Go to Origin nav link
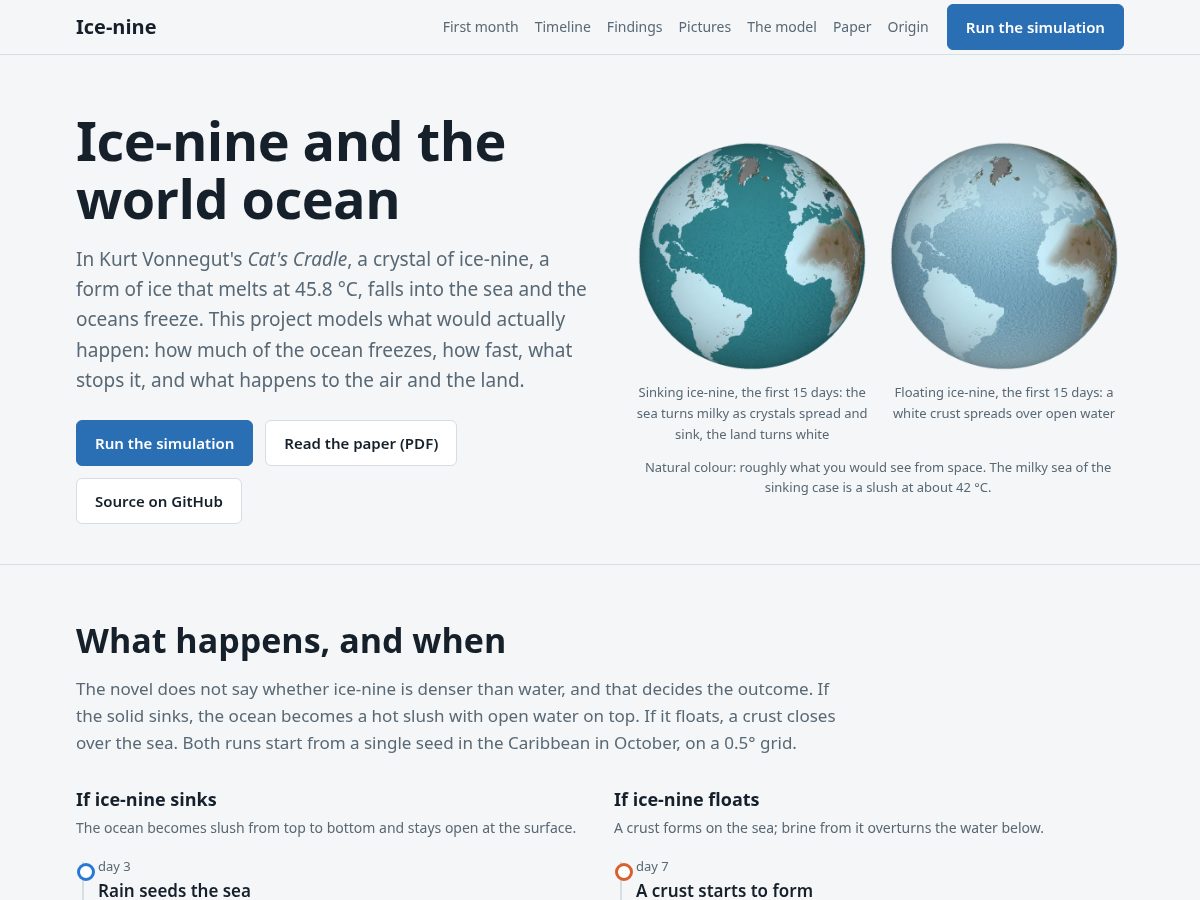 [908, 27]
